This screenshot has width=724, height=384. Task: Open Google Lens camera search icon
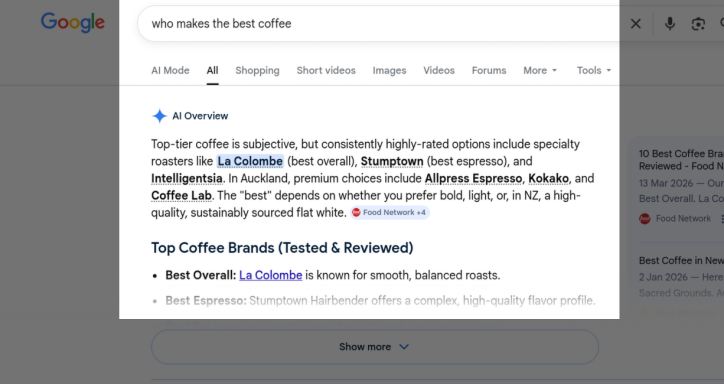[698, 24]
